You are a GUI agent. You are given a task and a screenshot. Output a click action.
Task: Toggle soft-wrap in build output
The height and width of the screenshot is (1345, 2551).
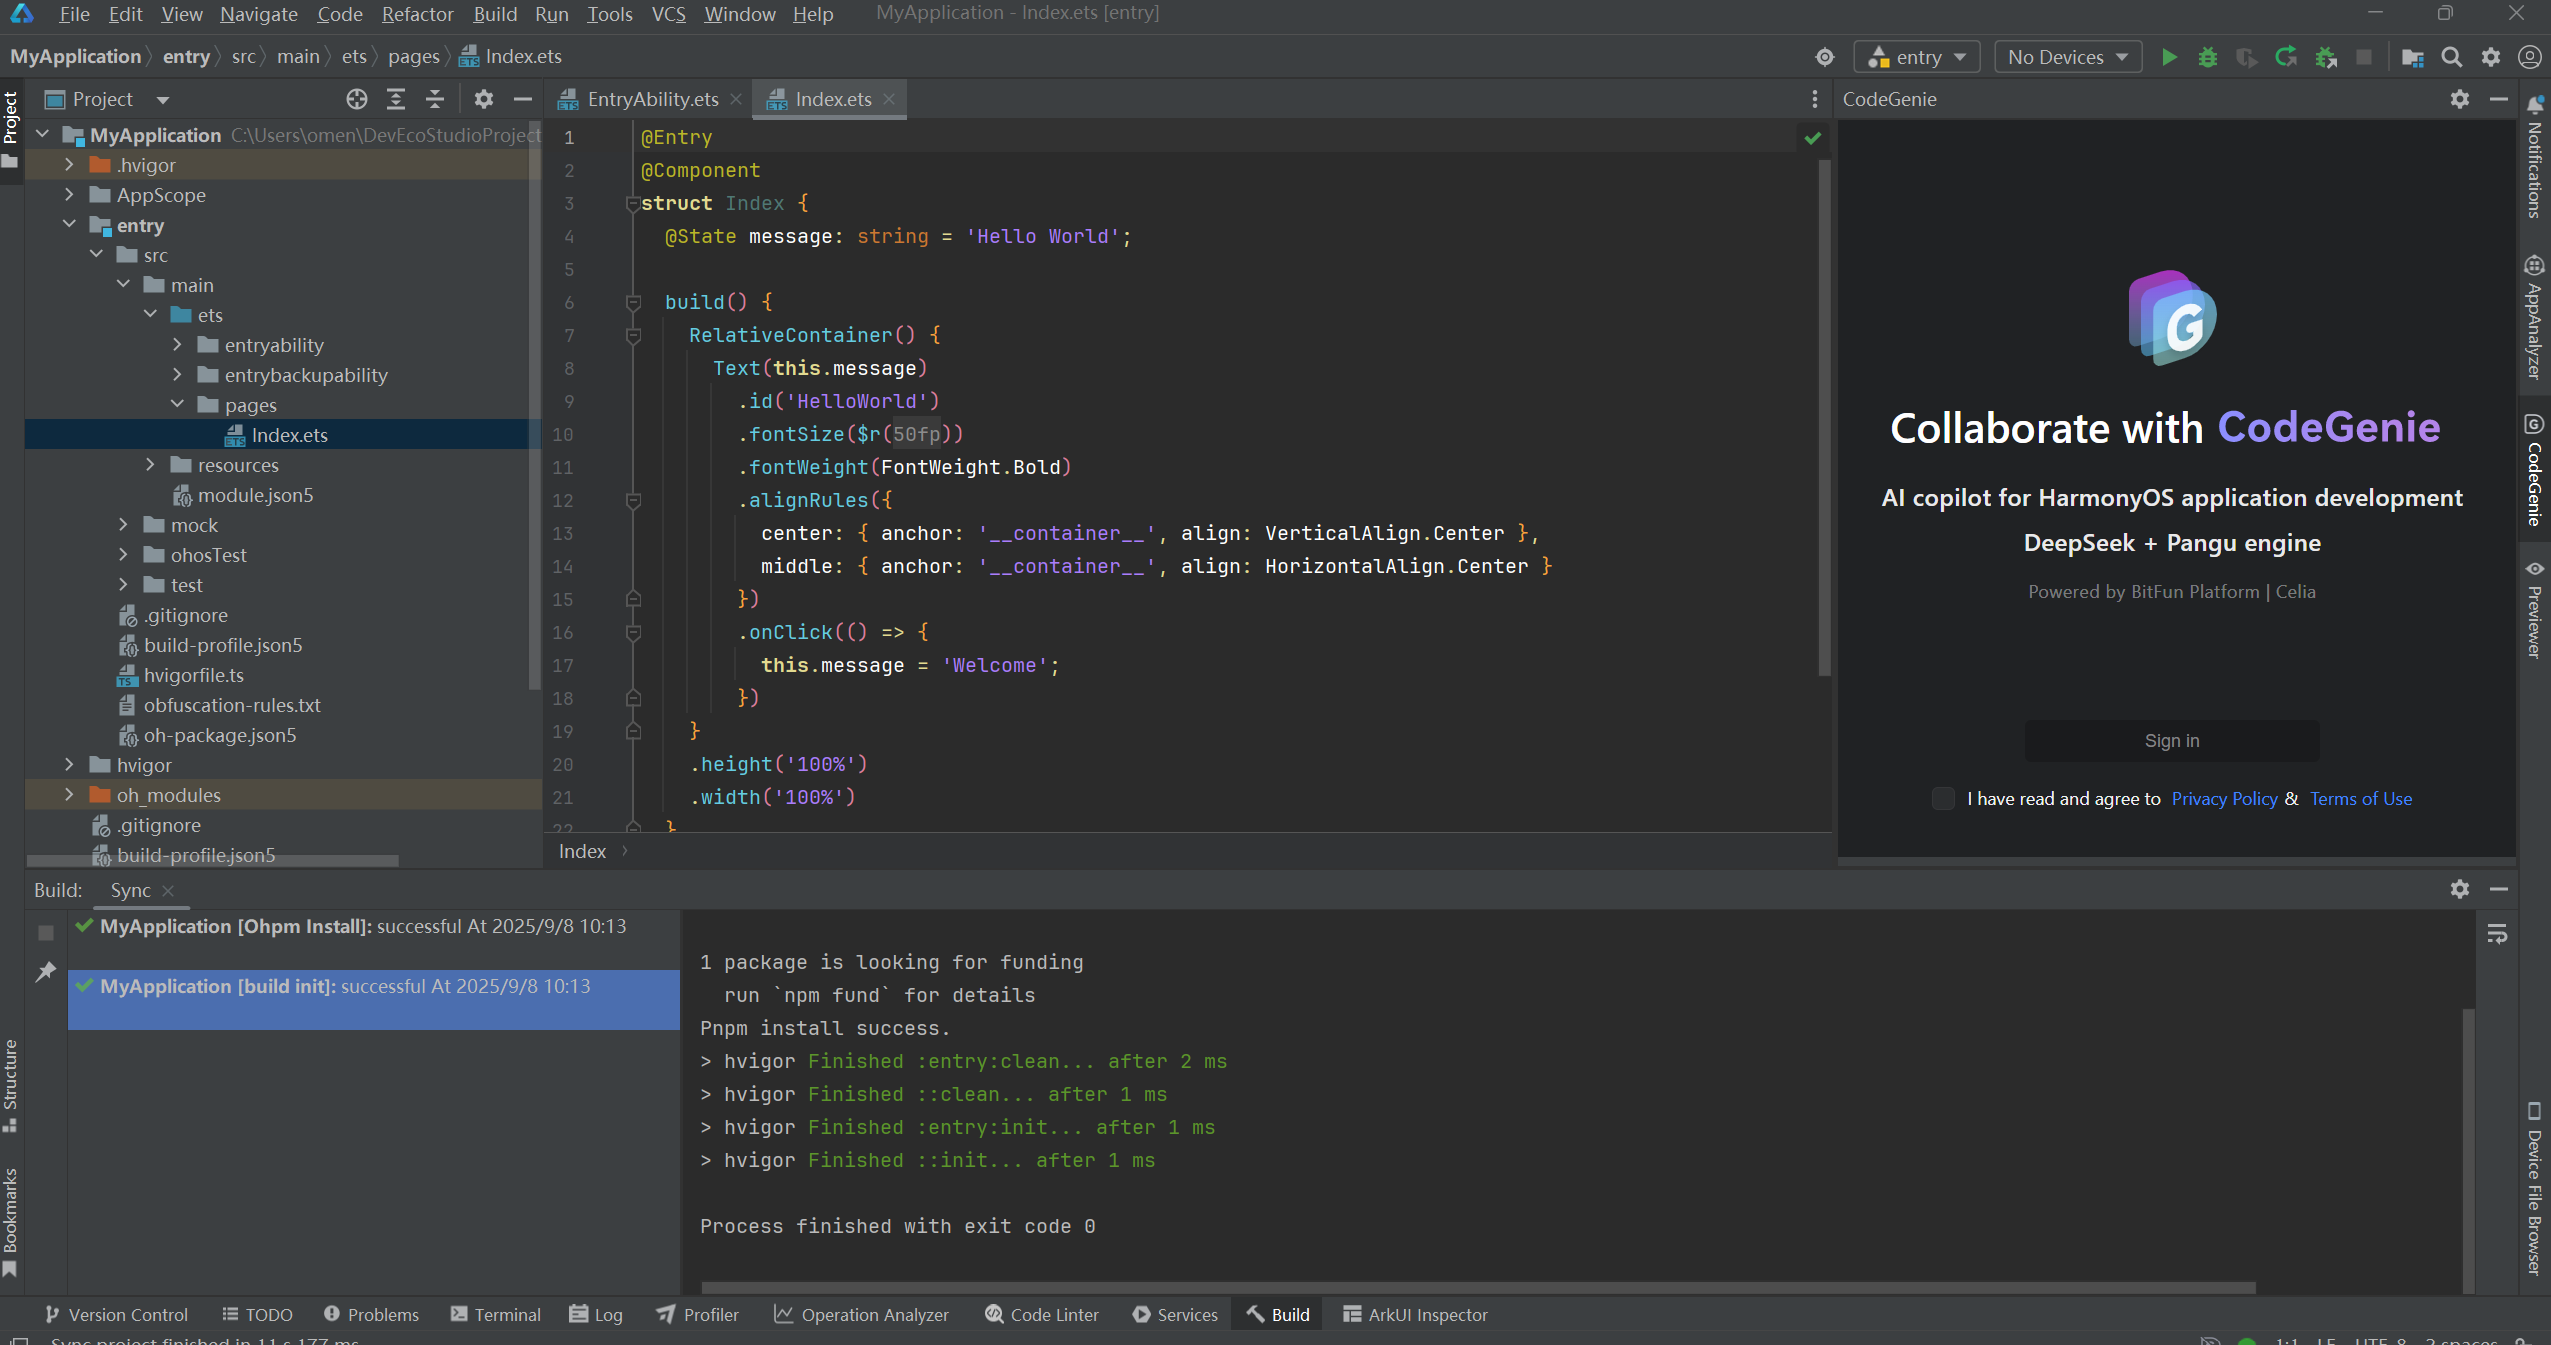[x=2497, y=934]
